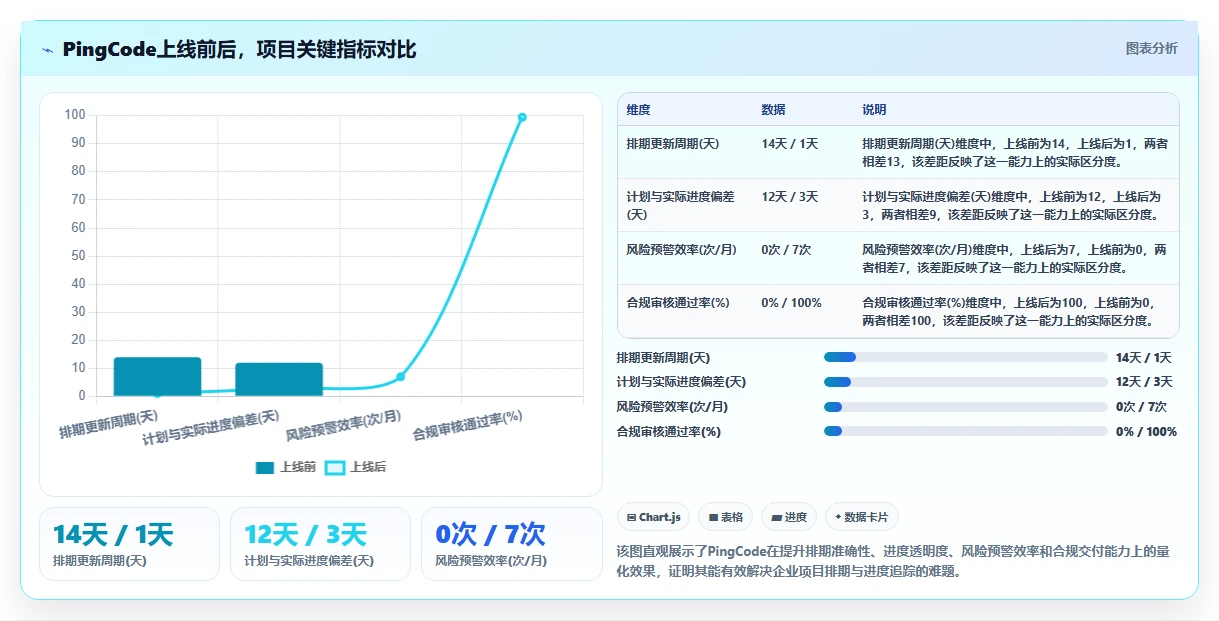Click x-axis label 合规审核通过率(%)
This screenshot has width=1219, height=621.
pos(468,425)
